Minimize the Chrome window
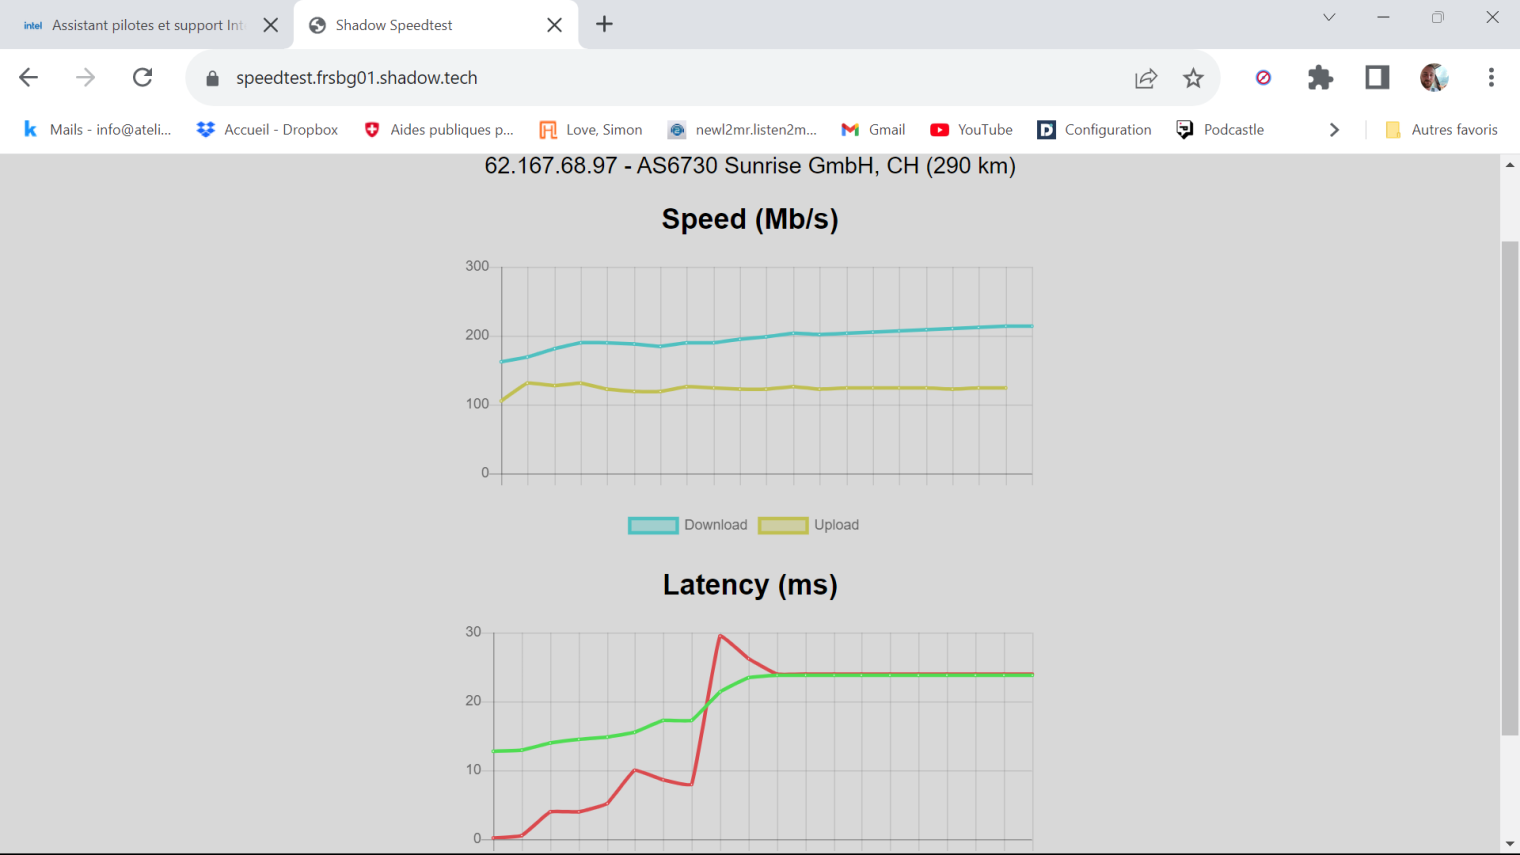Image resolution: width=1520 pixels, height=855 pixels. tap(1383, 17)
